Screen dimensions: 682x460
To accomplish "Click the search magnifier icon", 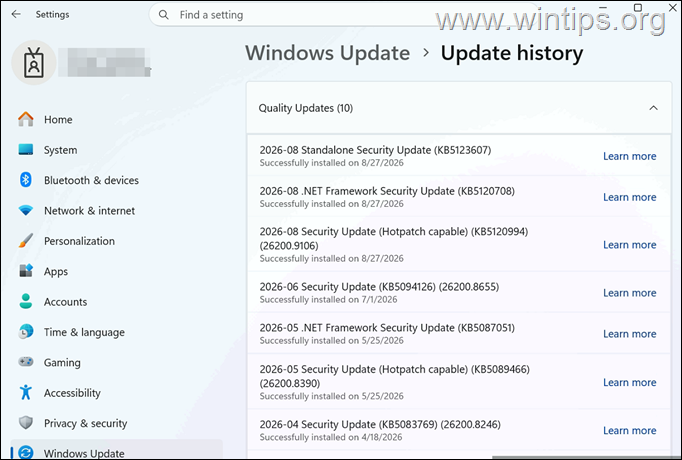I will (164, 15).
